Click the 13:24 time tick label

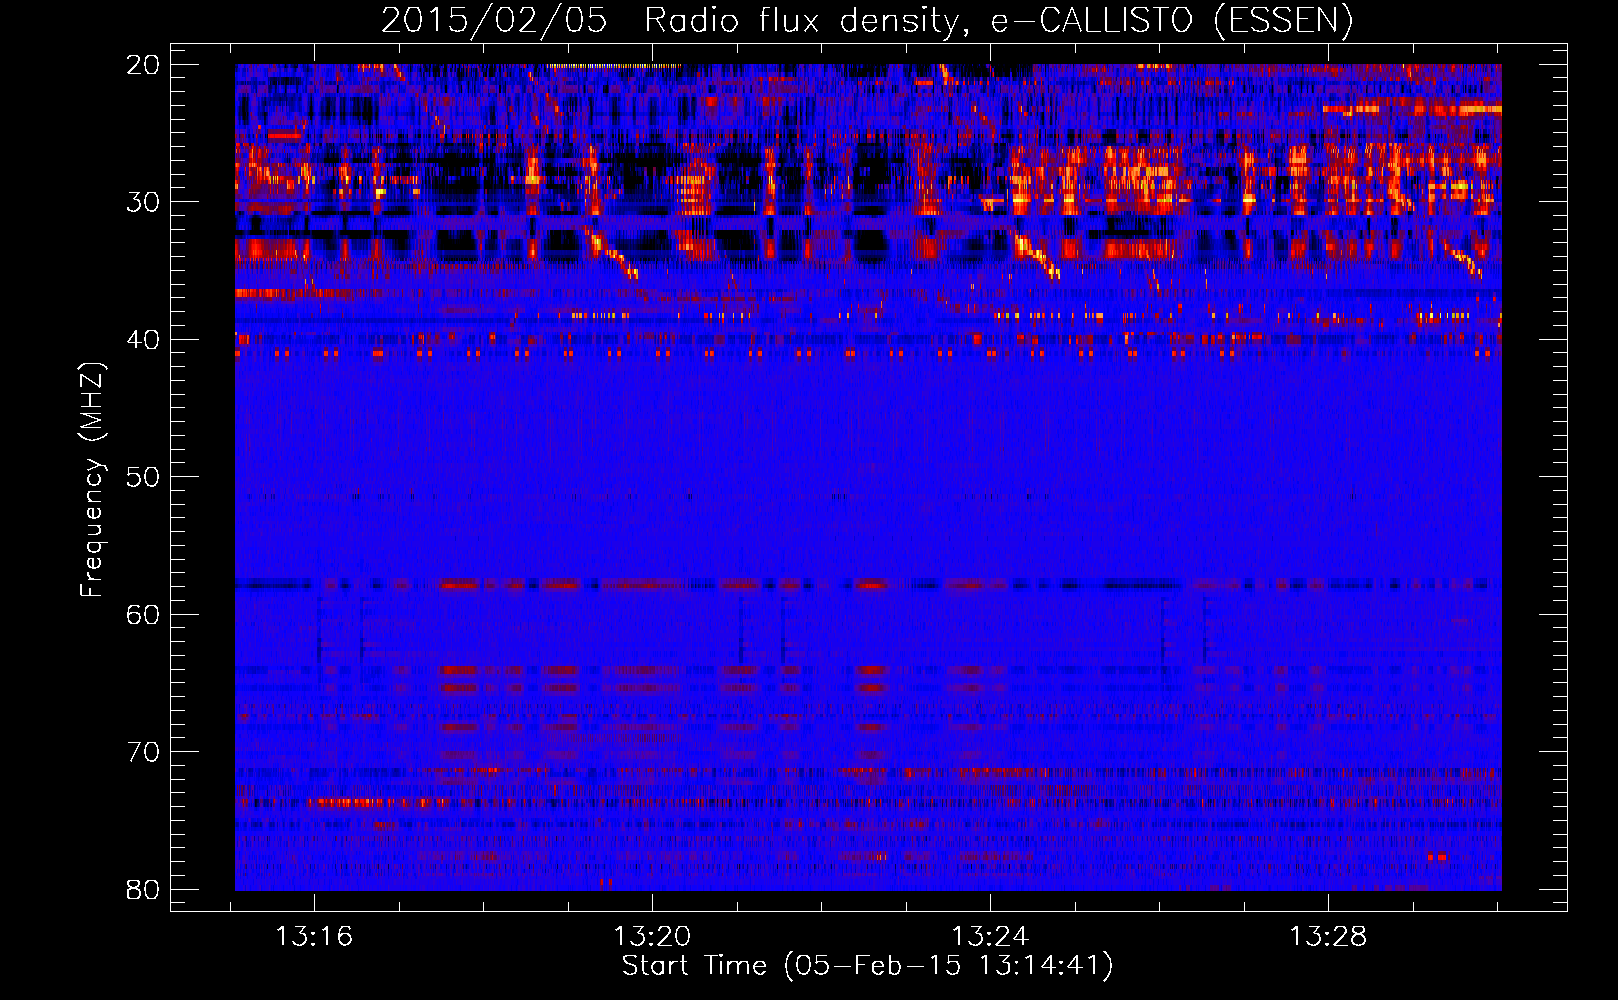(x=990, y=937)
